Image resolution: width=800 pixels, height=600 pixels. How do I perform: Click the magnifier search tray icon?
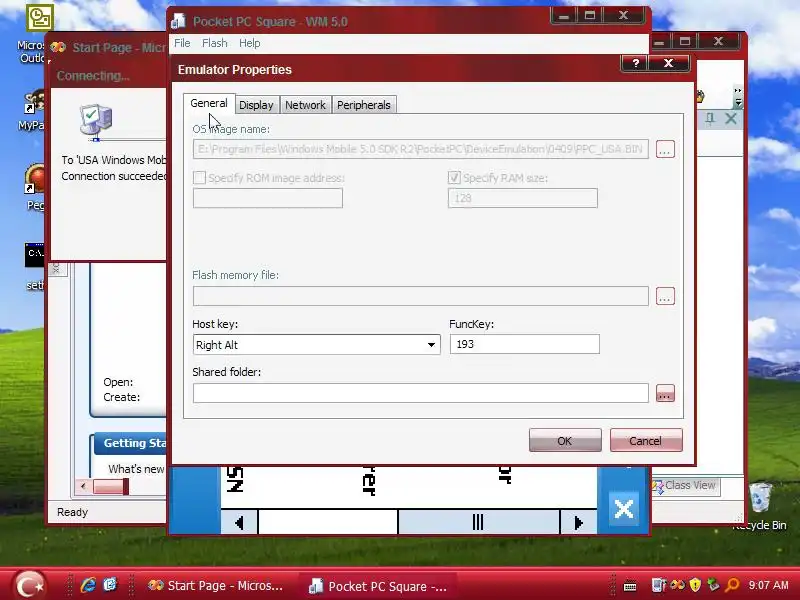pos(732,585)
